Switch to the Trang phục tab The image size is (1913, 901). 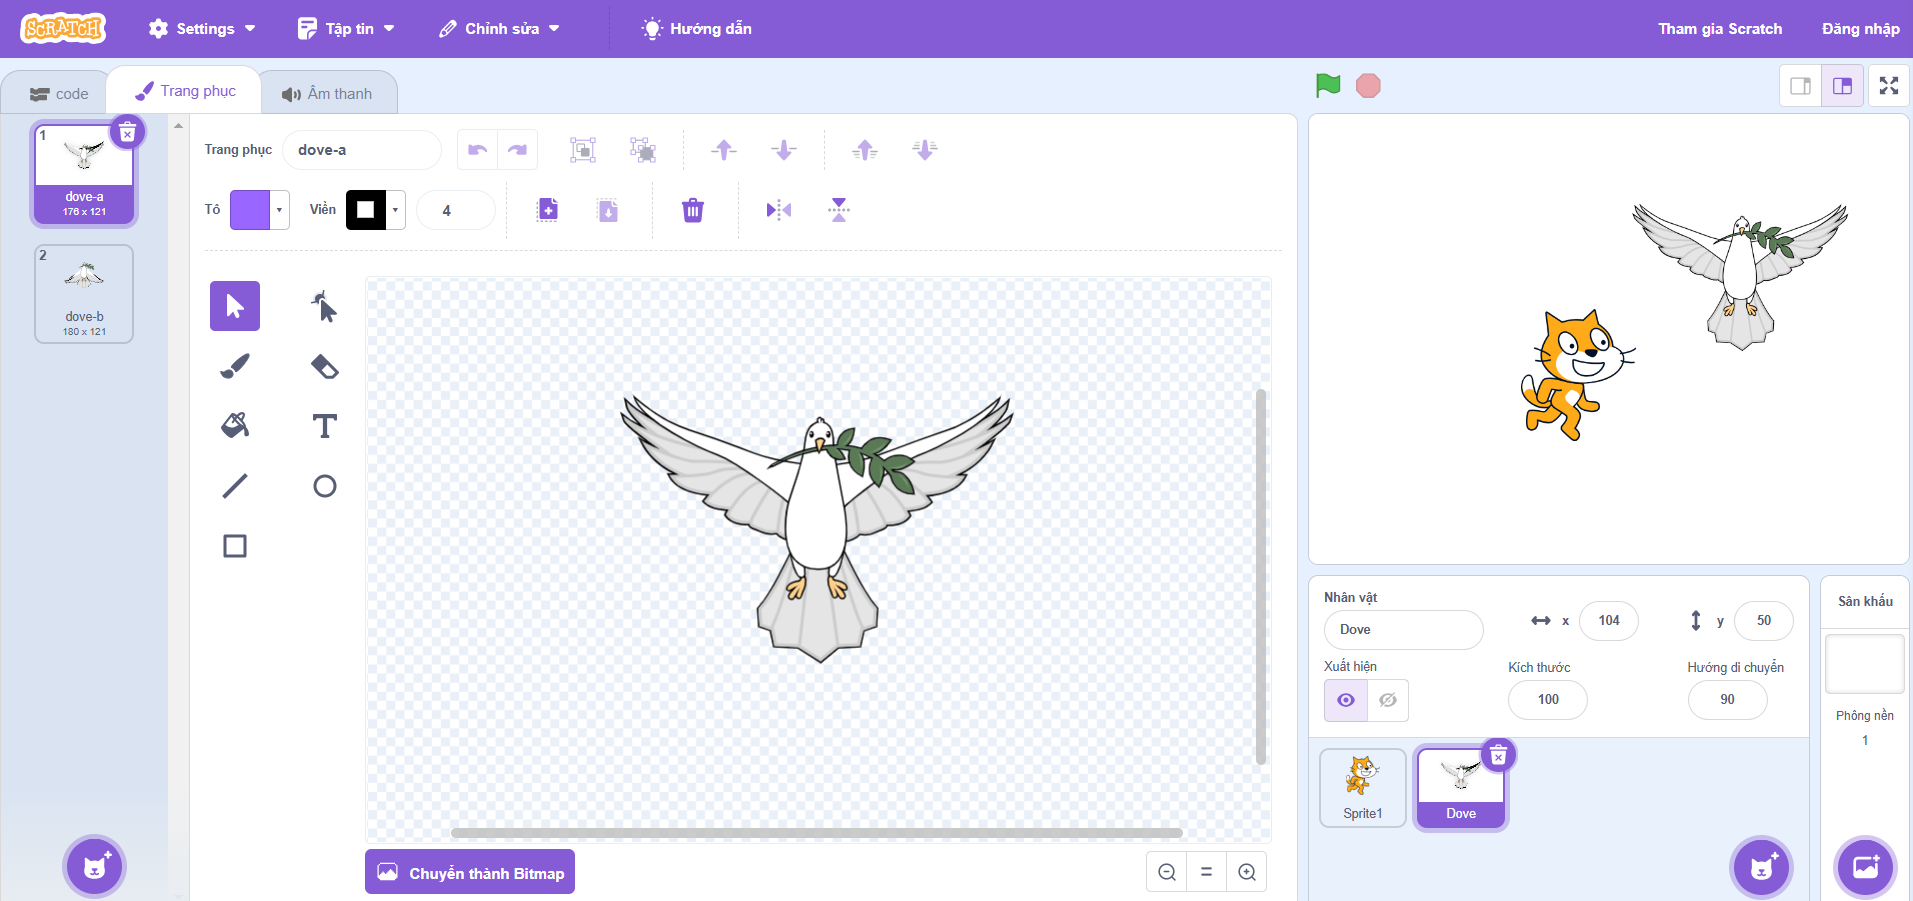point(185,91)
